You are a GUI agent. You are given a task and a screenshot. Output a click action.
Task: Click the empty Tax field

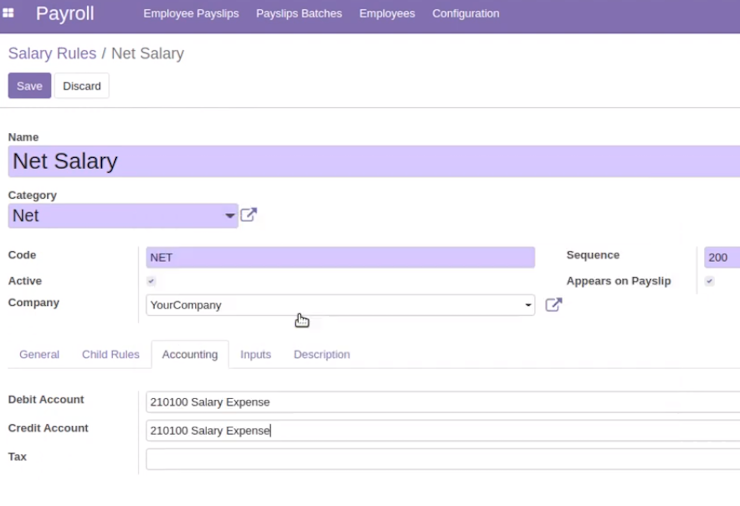[443, 459]
